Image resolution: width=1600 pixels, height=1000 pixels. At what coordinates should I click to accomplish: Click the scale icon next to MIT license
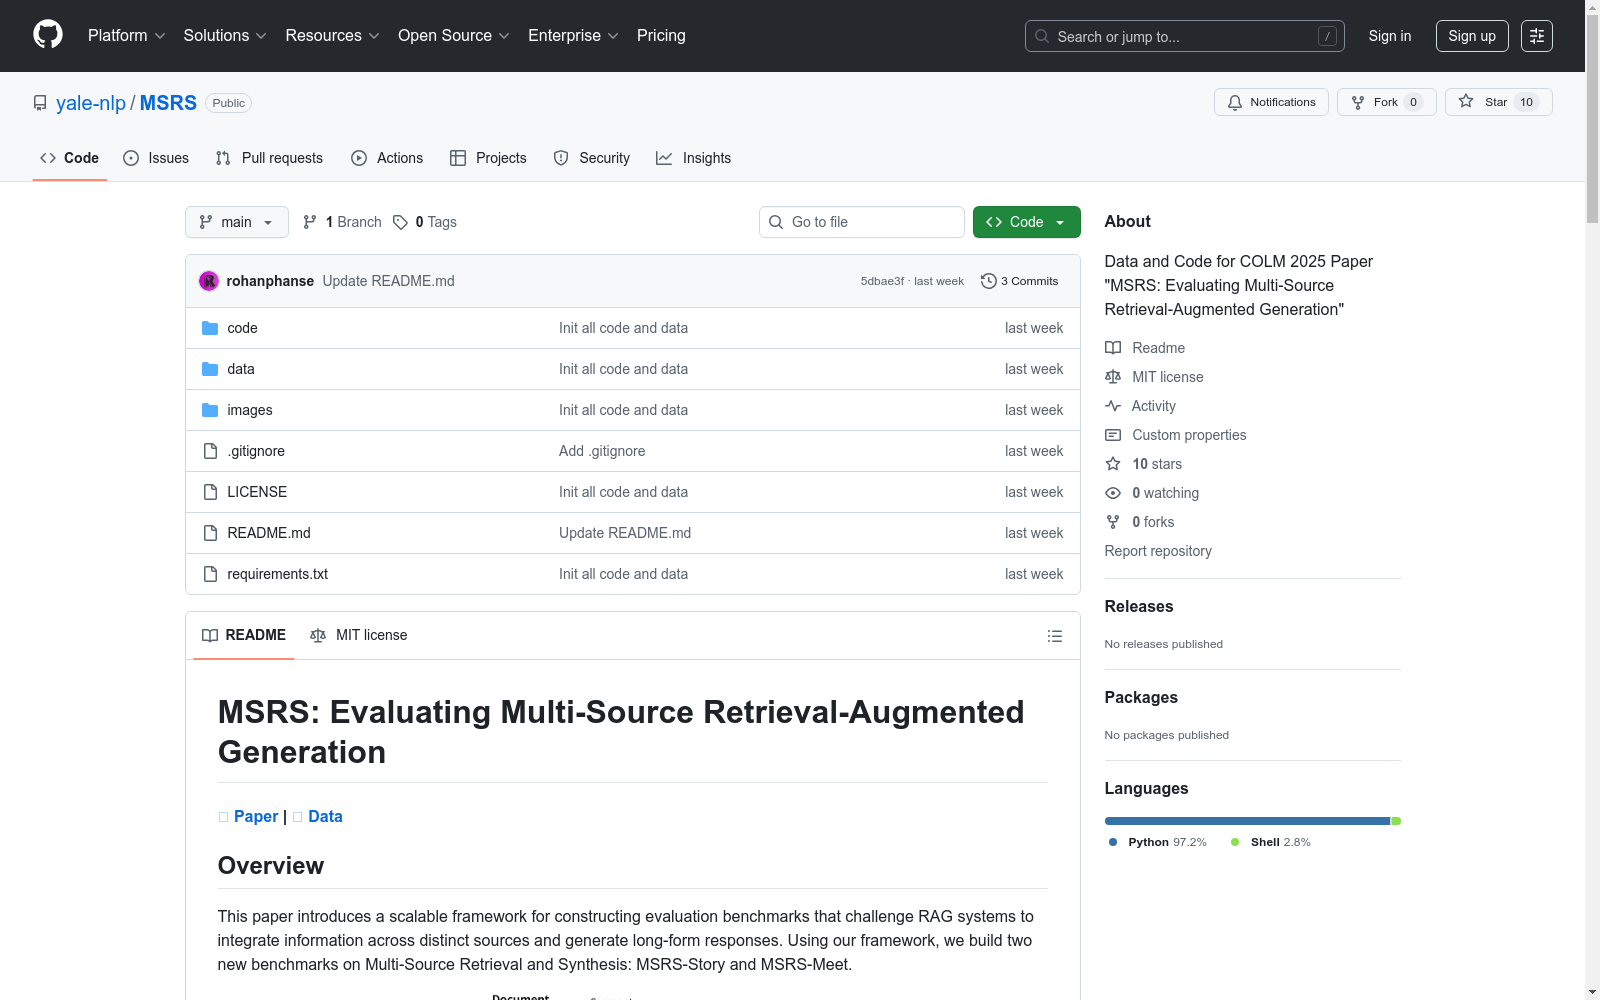click(1113, 377)
